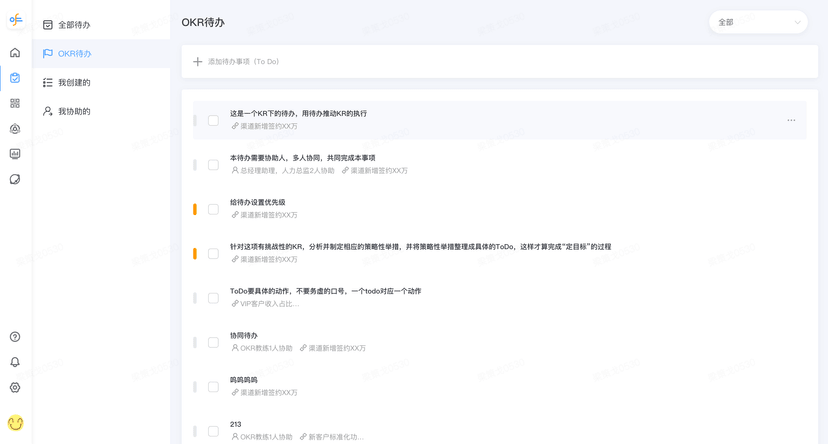
Task: Check the '这是一个KR下的待办' todo checkbox
Action: tap(213, 120)
